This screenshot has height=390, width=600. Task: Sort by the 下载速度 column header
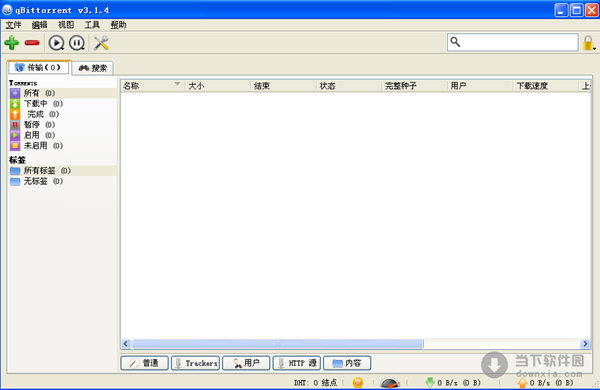pos(546,86)
